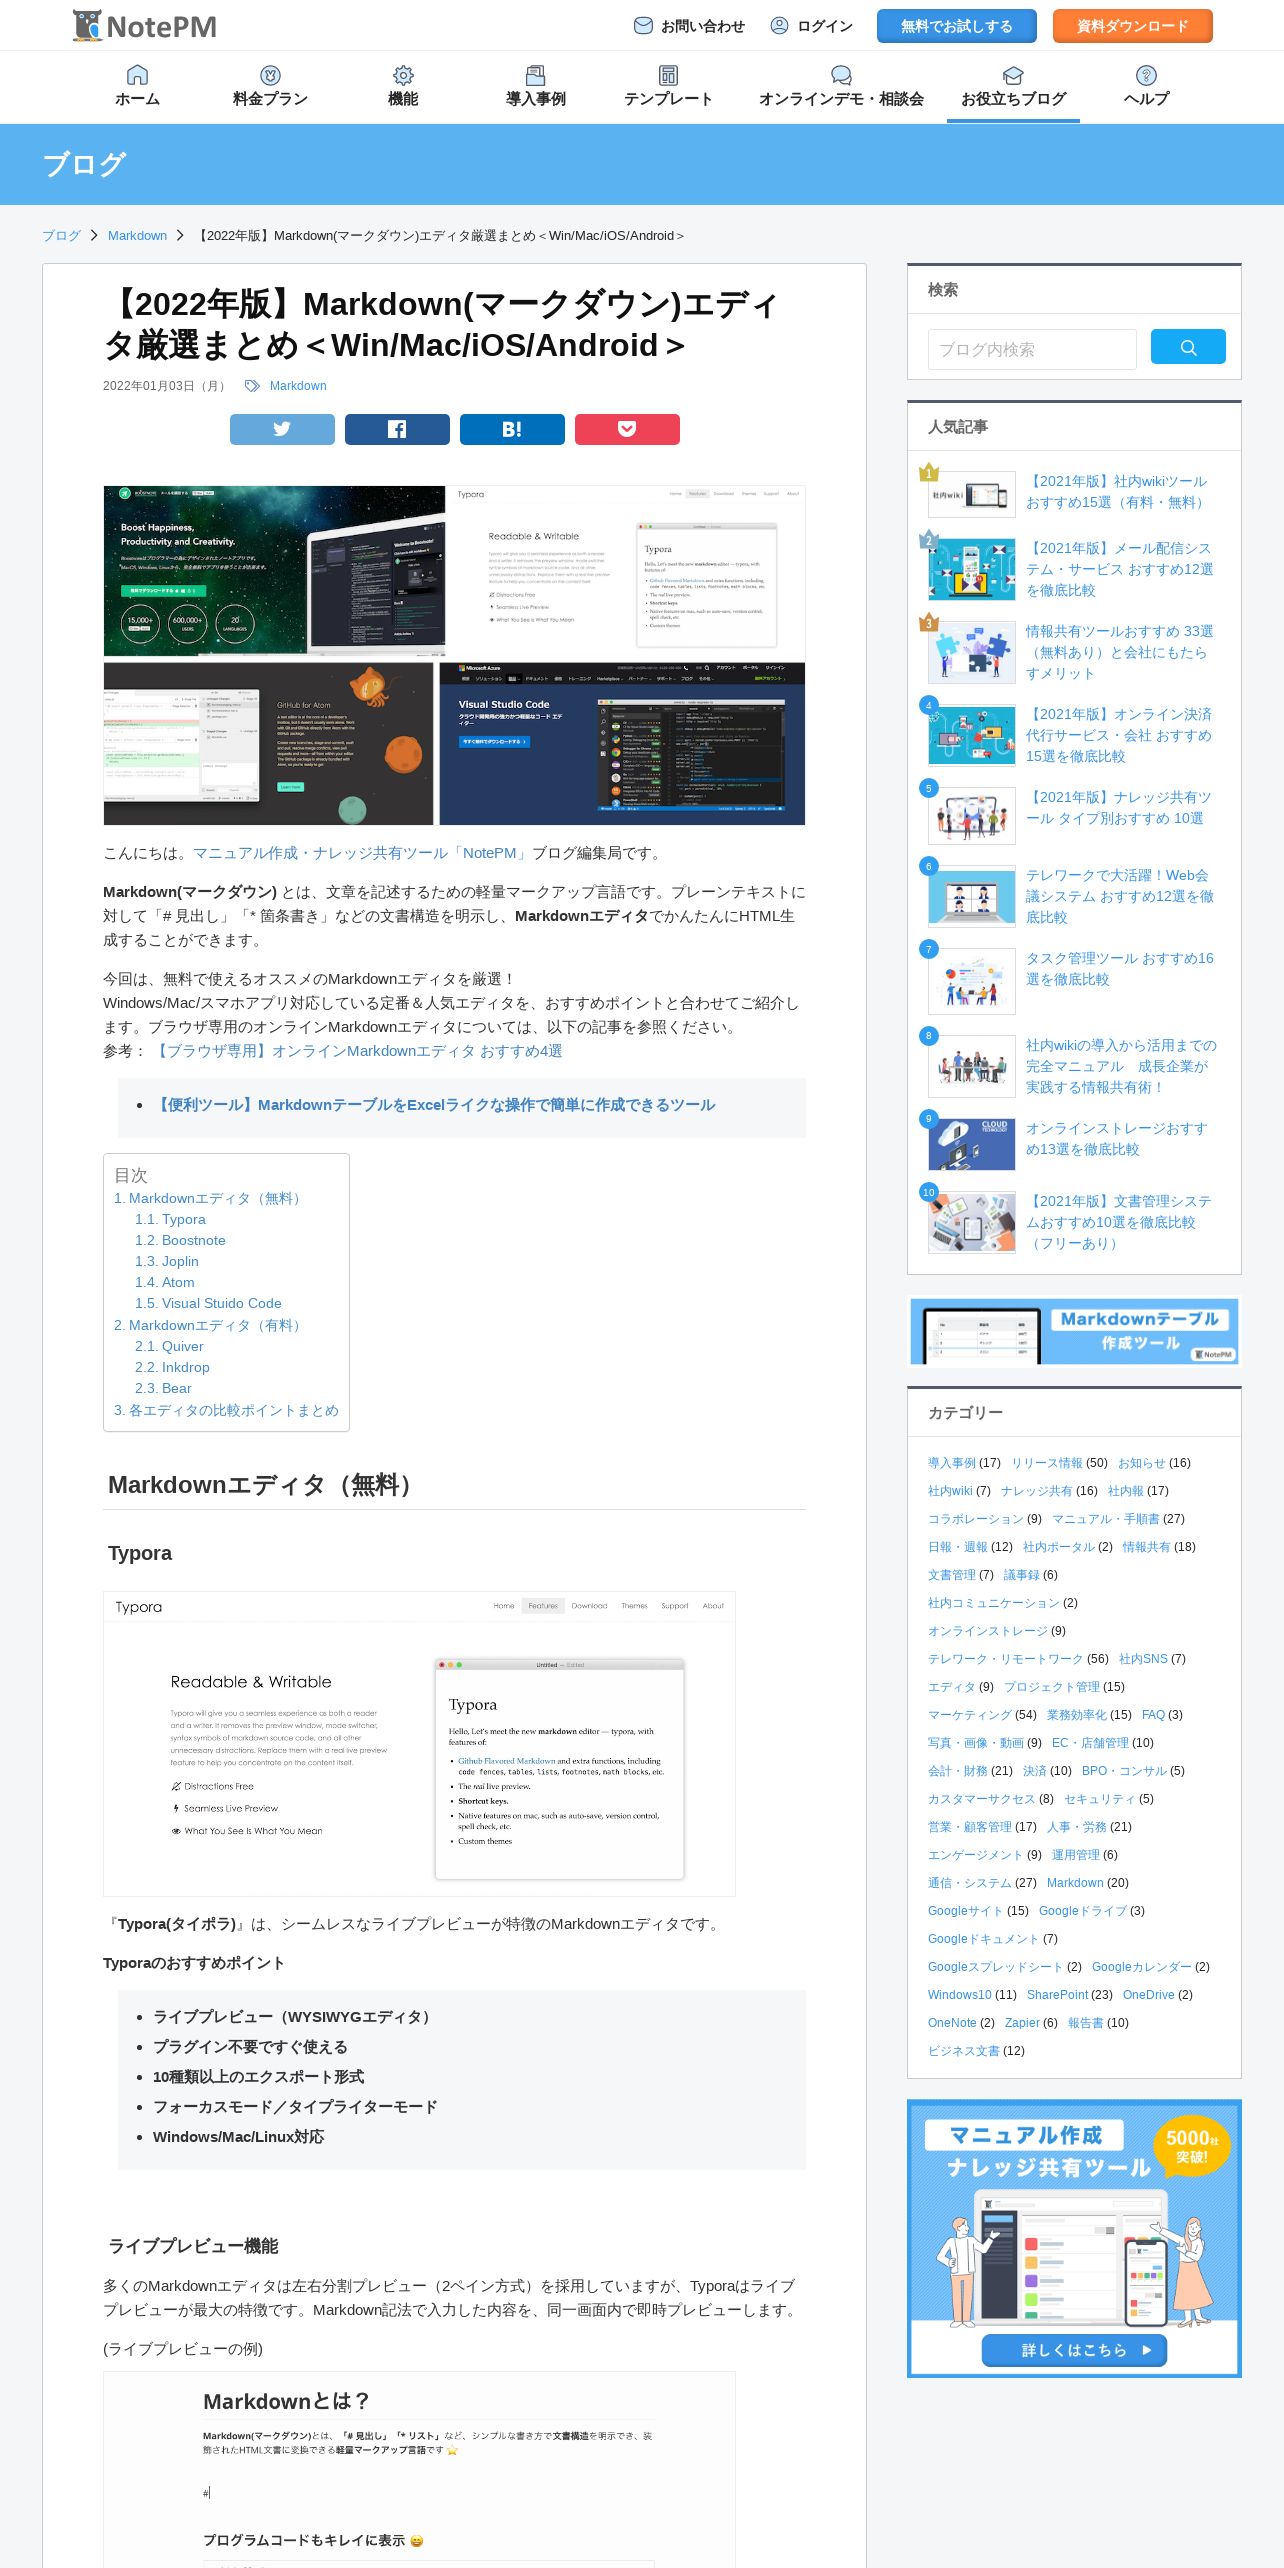This screenshot has height=2568, width=1284.
Task: Share the article on Twitter
Action: [282, 429]
